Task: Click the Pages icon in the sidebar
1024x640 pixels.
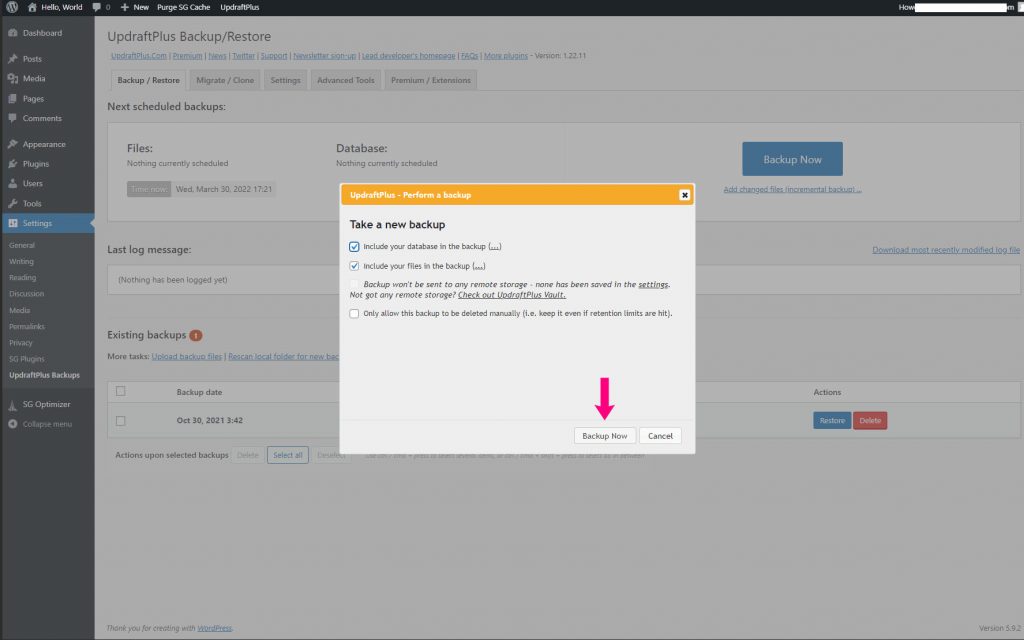Action: [12, 99]
